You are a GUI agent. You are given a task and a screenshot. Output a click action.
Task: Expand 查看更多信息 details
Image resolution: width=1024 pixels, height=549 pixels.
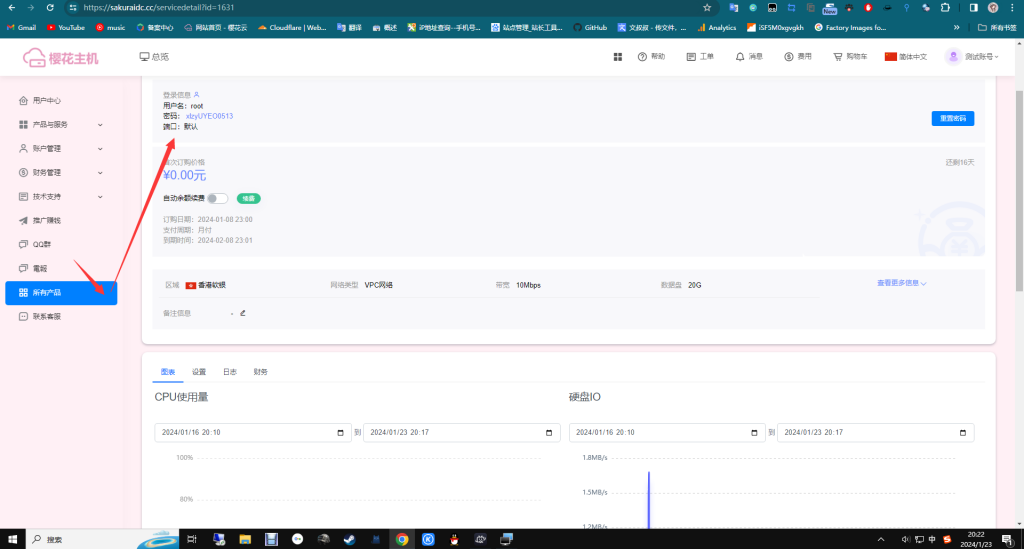902,283
